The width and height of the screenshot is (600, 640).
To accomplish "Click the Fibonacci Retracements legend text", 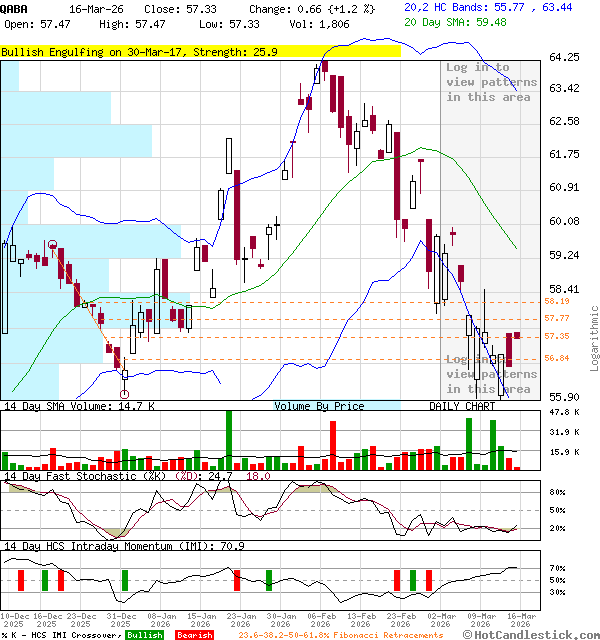I will 340,635.
